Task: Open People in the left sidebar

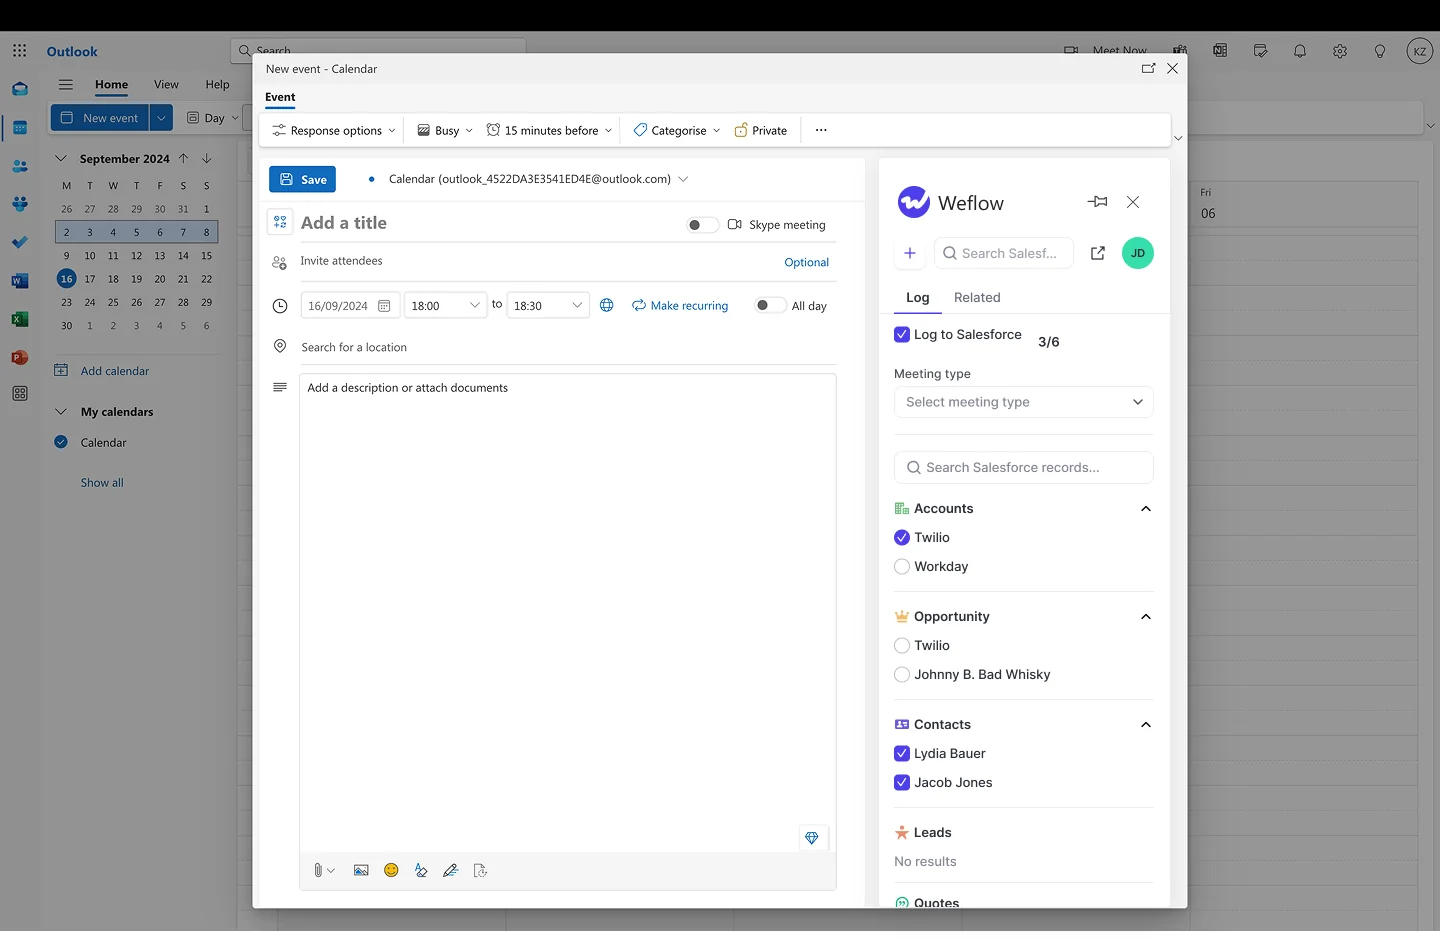Action: [20, 166]
